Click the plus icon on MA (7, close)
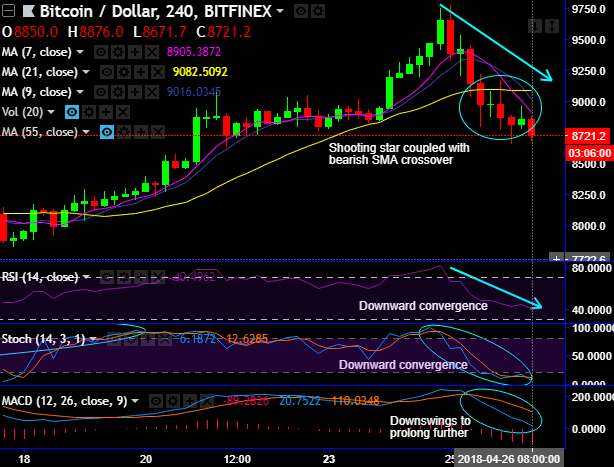Screen dimensions: 614x467 [x=135, y=52]
